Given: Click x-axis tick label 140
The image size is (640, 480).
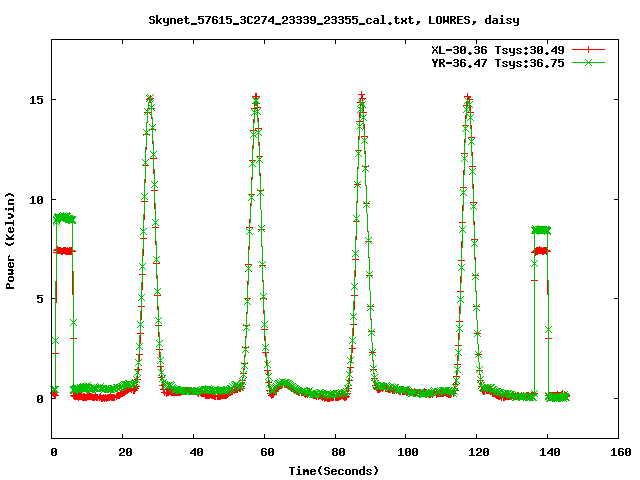Looking at the screenshot, I should click(x=549, y=452).
